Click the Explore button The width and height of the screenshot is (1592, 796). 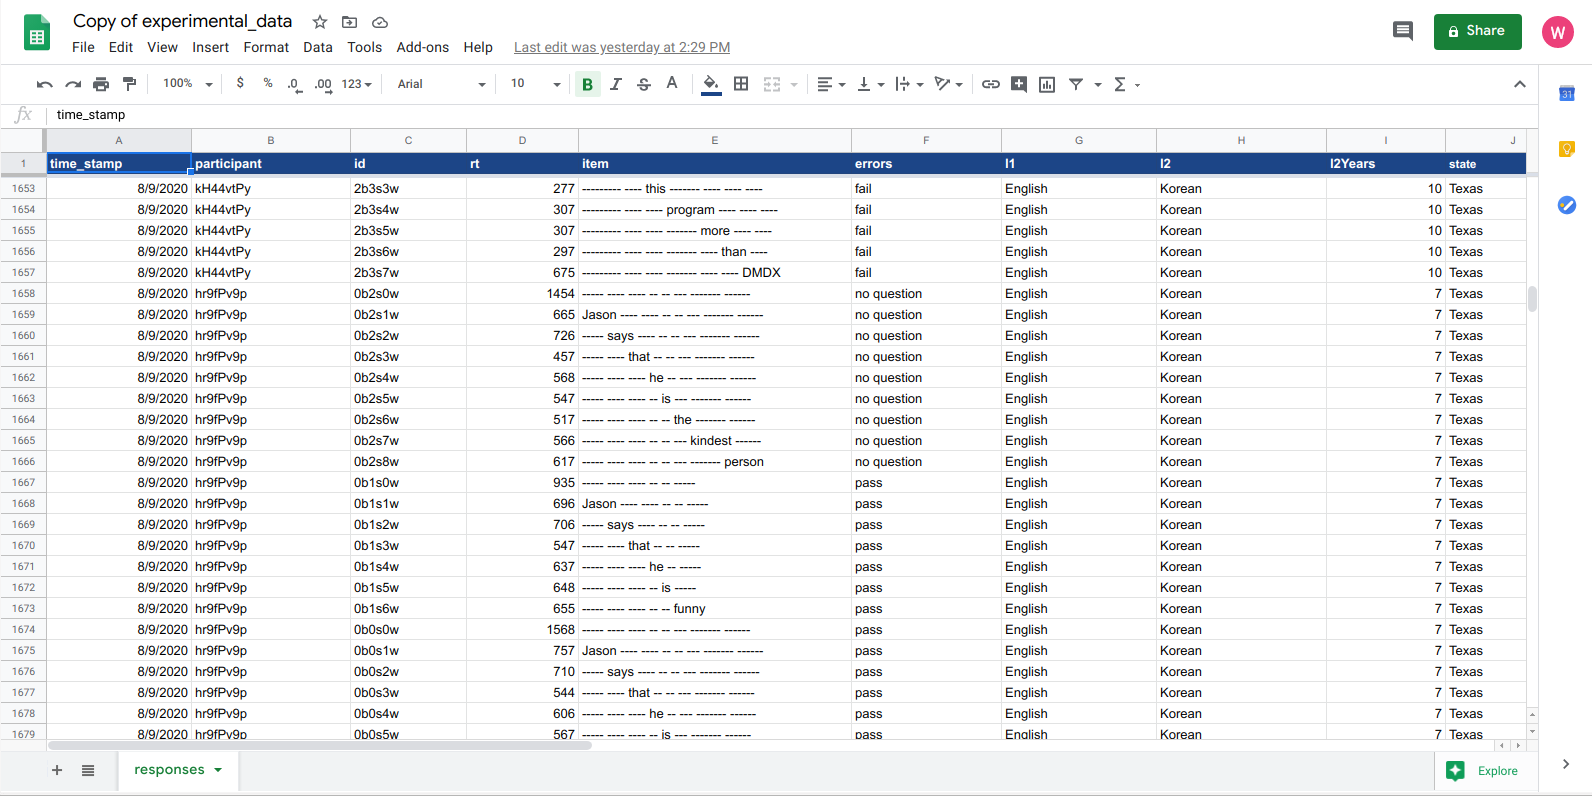pyautogui.click(x=1485, y=771)
